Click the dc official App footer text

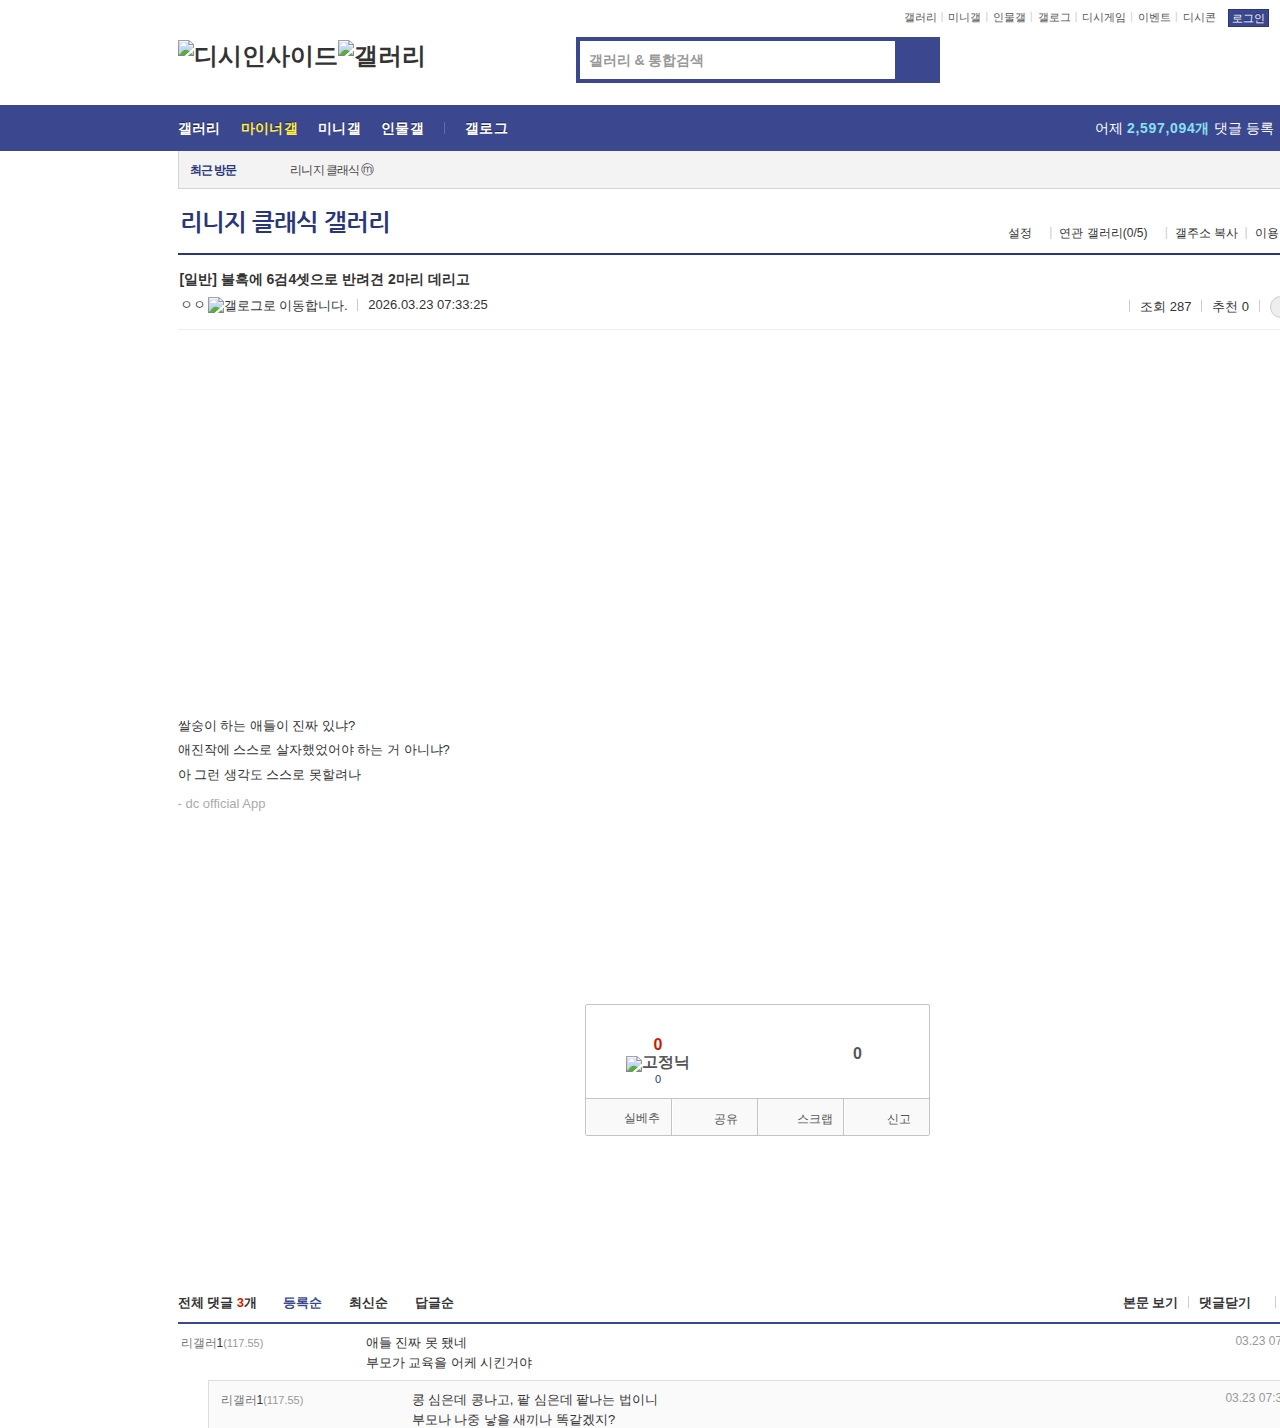(222, 804)
